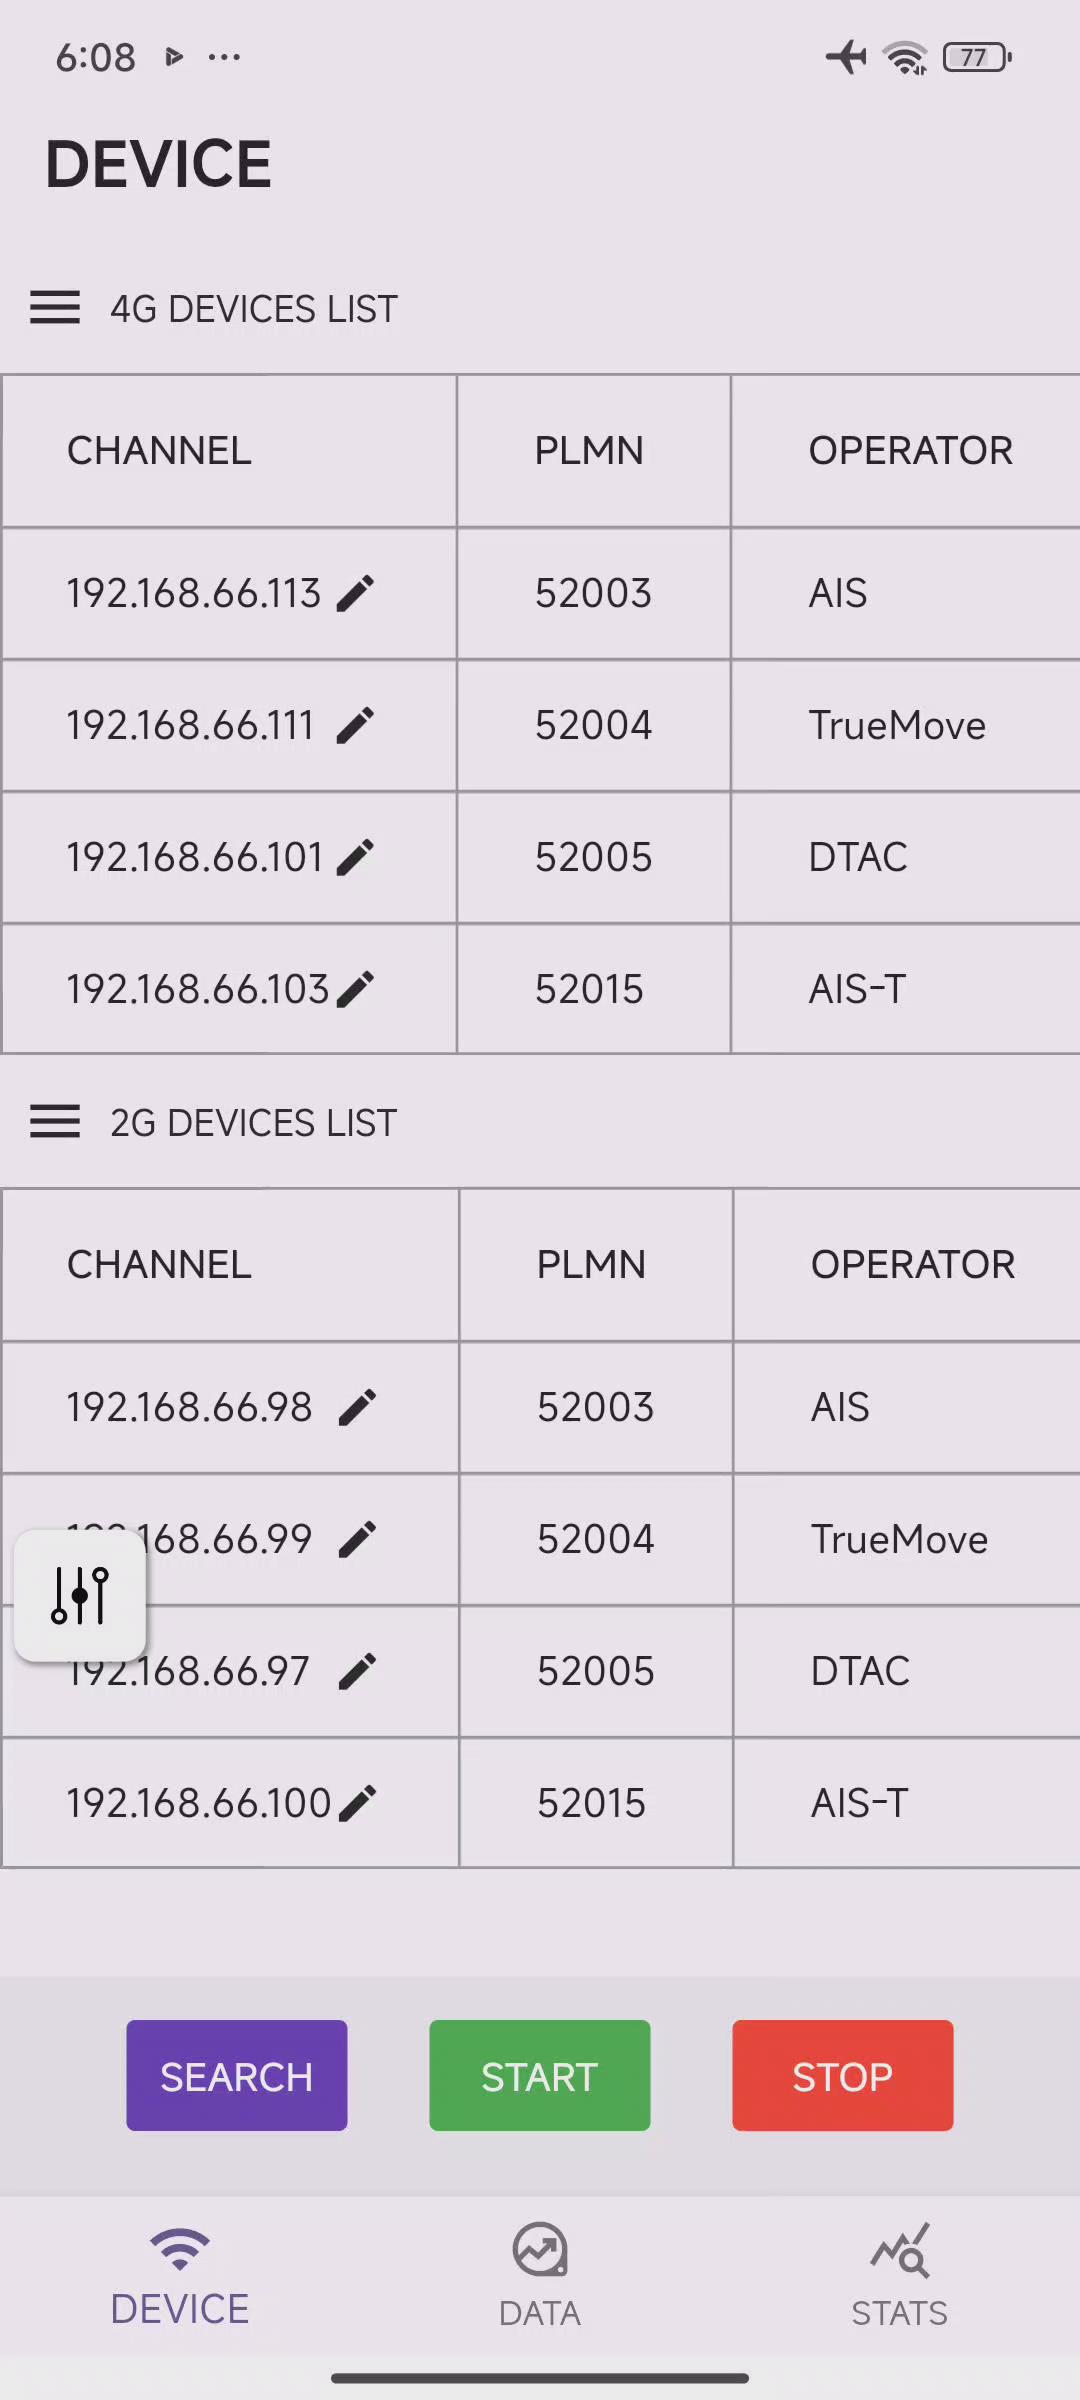The width and height of the screenshot is (1080, 2400).
Task: Hit the red STOP button
Action: pos(842,2075)
